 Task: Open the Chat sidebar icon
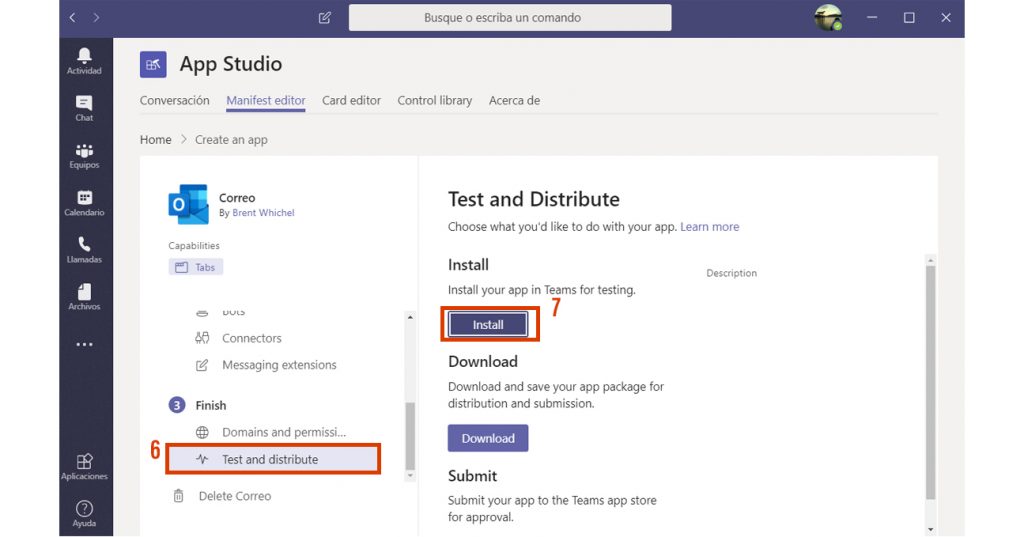84,108
